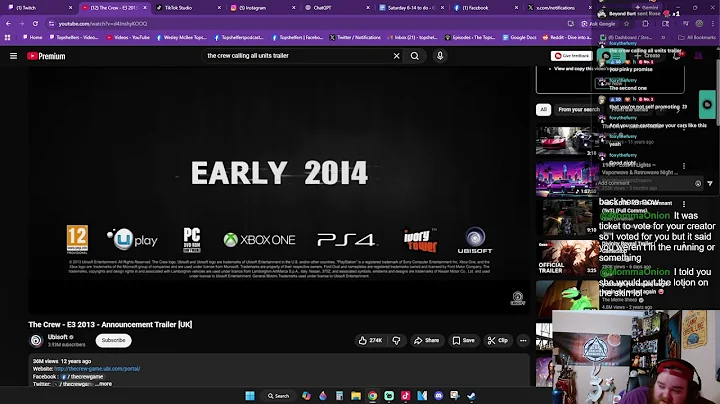Close The Crew - E3 2013 browser tab
Viewport: 720px width, 404px height.
point(145,7)
